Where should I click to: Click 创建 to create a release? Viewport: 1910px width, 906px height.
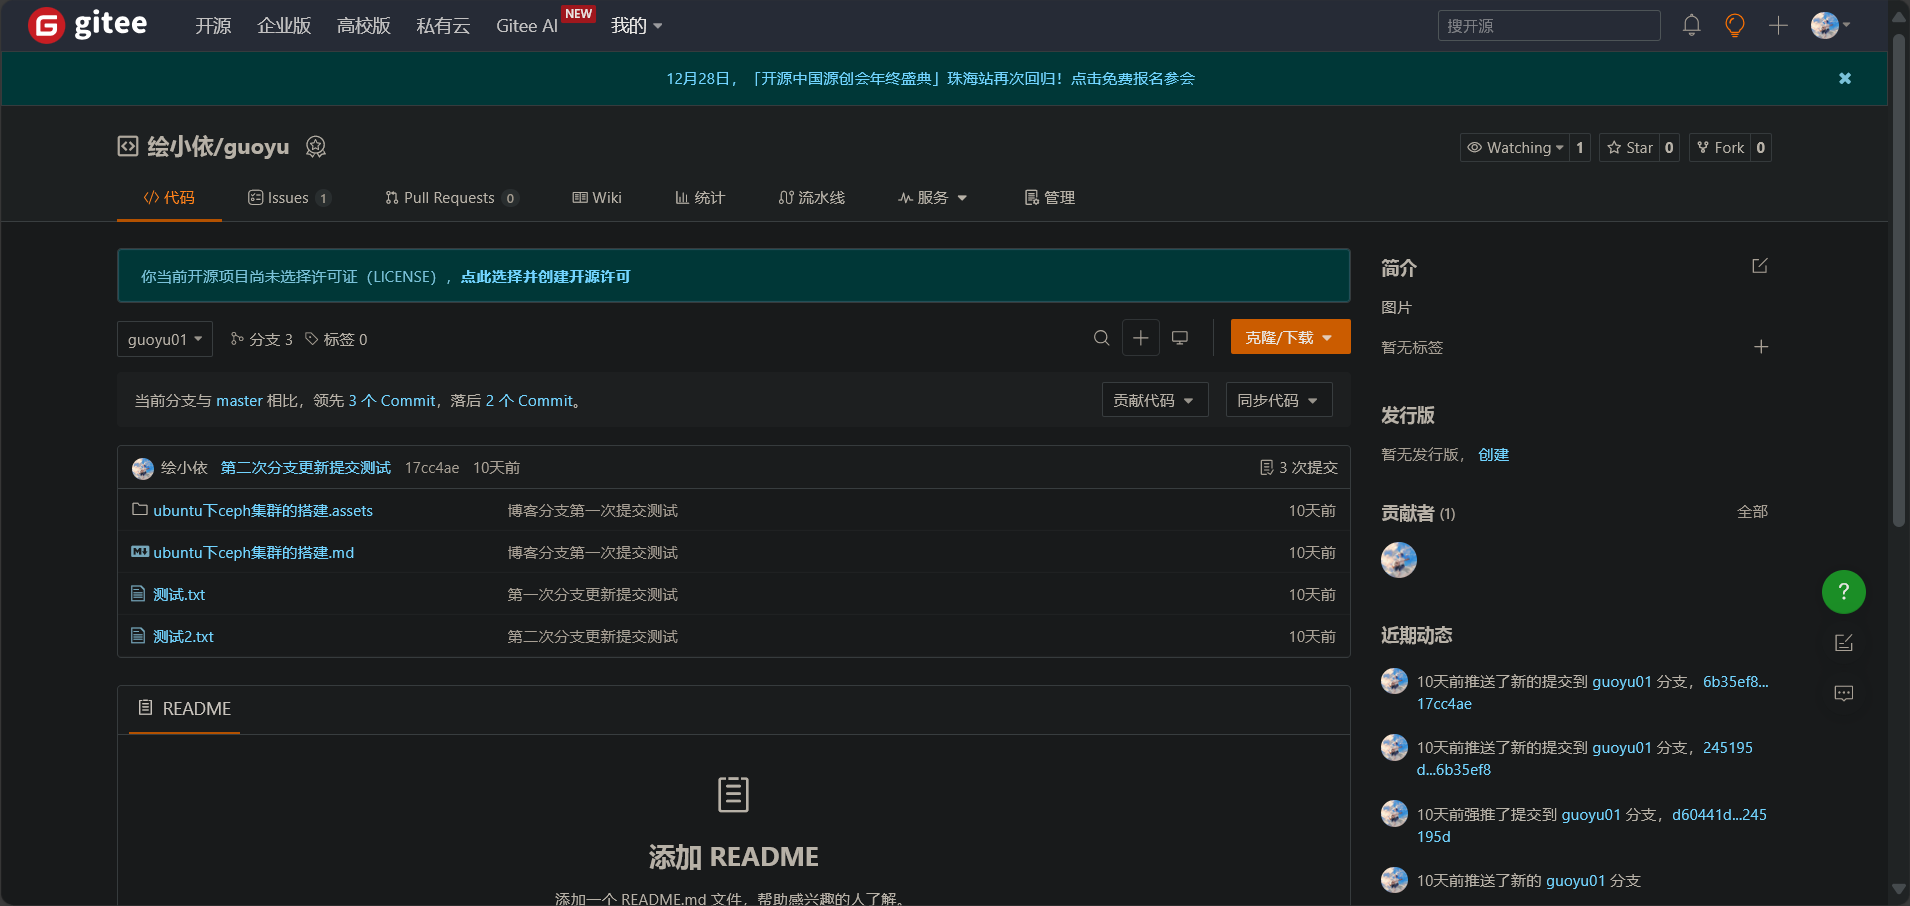point(1493,454)
